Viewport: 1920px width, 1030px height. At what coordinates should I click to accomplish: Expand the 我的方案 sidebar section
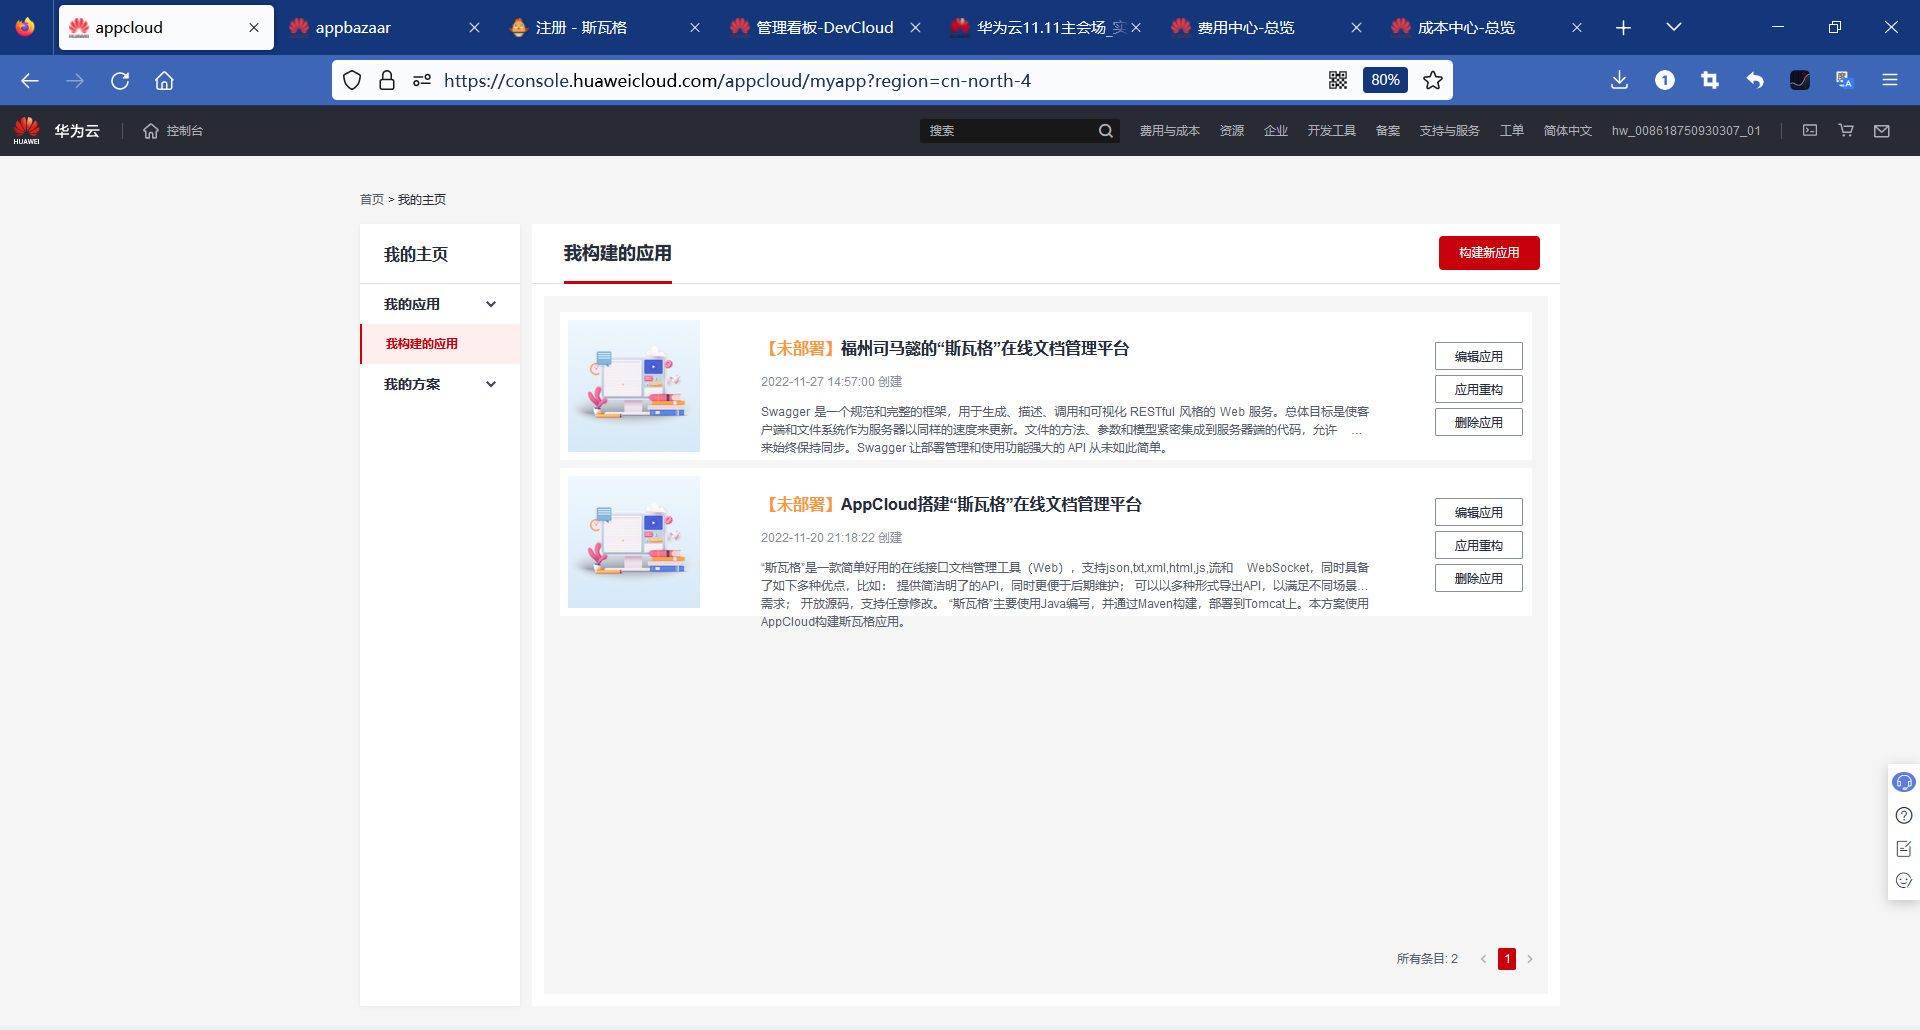tap(440, 384)
